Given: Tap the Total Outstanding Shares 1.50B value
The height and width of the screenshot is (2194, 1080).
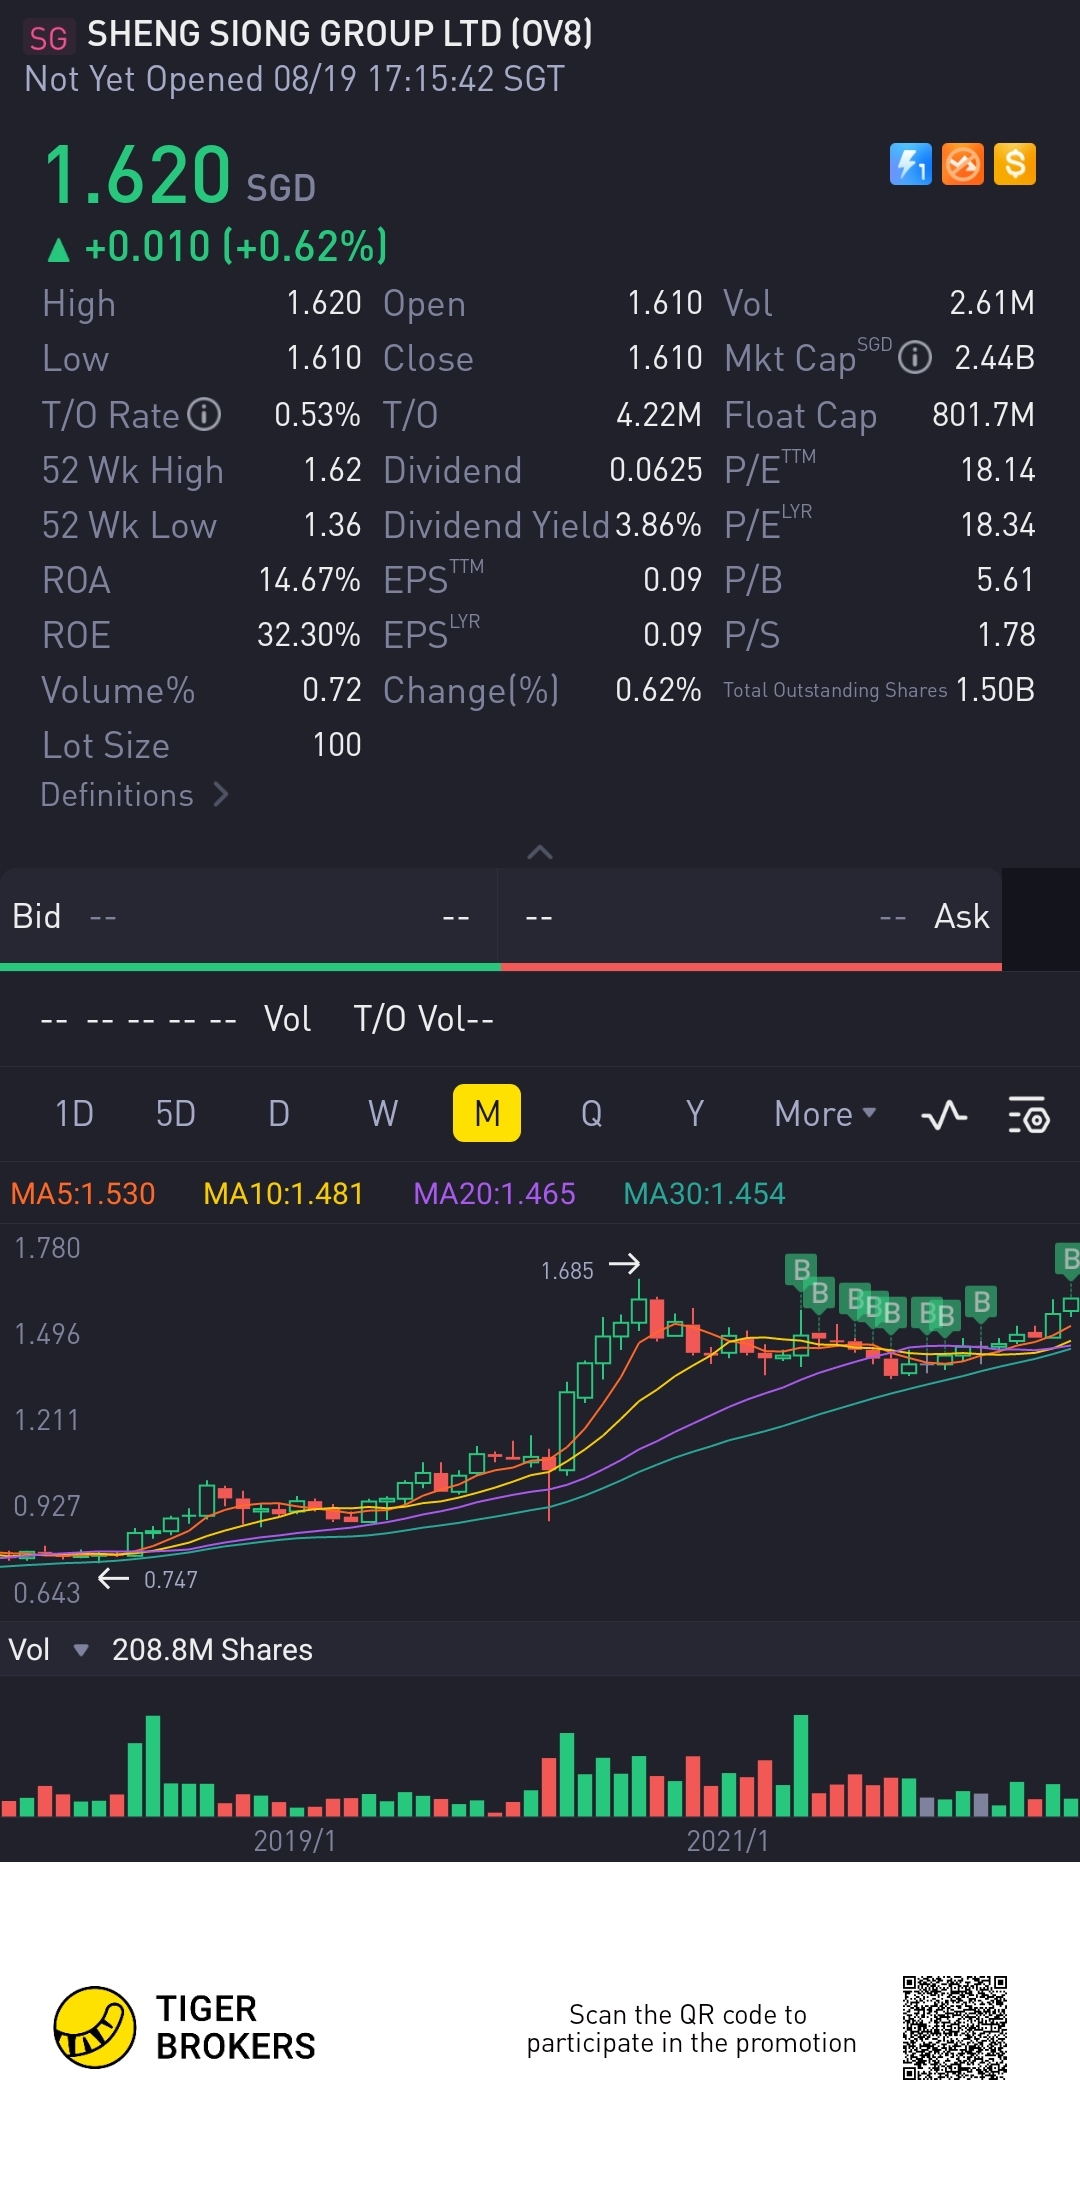Looking at the screenshot, I should 995,690.
